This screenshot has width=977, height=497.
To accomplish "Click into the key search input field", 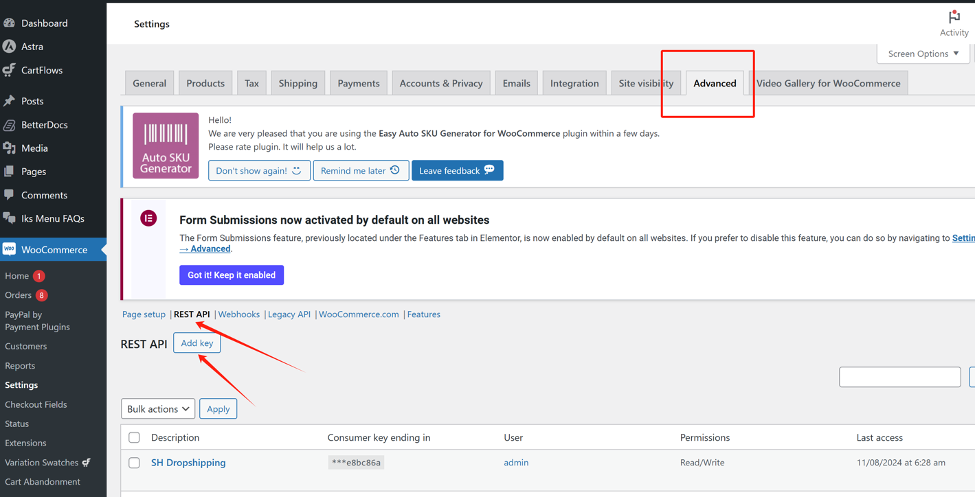I will tap(900, 377).
